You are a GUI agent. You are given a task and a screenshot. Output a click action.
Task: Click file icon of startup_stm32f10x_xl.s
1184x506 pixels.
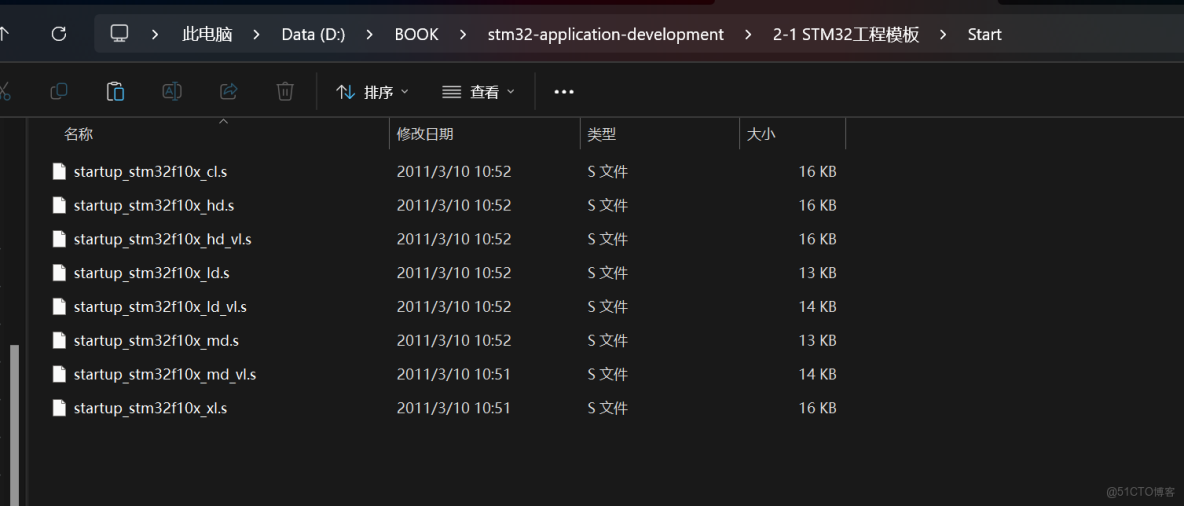pos(59,408)
